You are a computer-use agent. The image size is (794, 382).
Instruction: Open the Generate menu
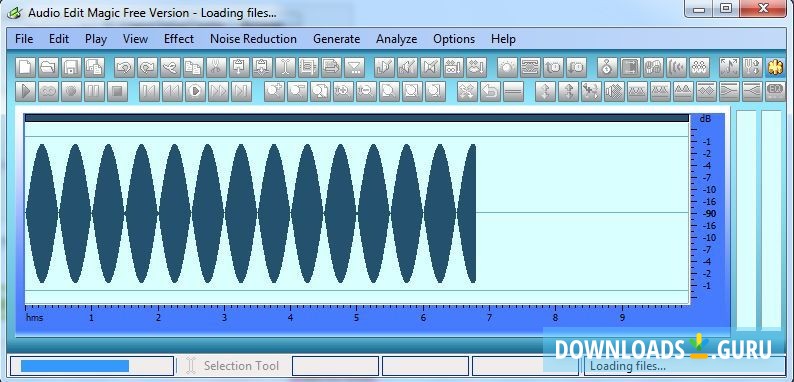point(336,39)
